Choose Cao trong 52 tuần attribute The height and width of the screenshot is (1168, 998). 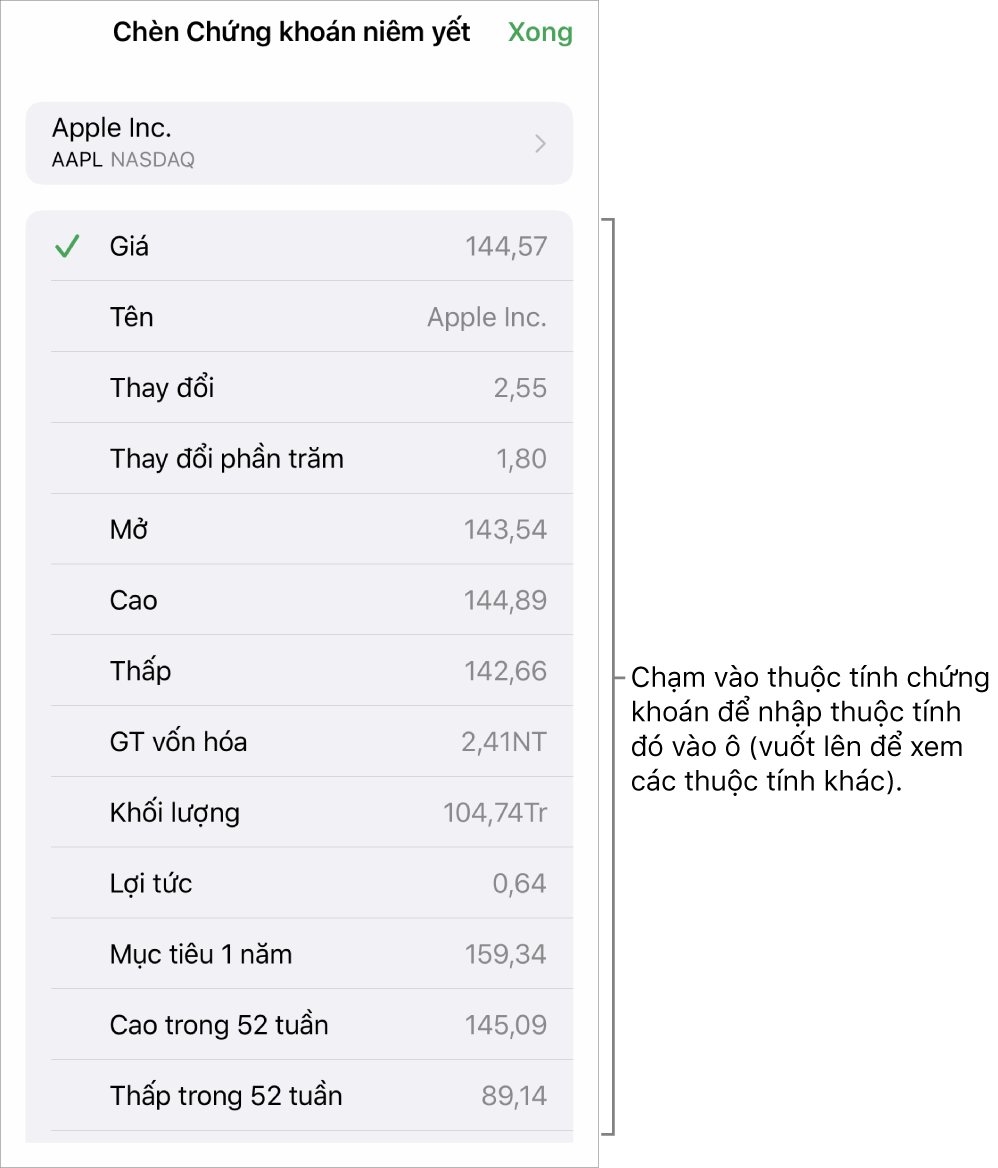tap(299, 1024)
